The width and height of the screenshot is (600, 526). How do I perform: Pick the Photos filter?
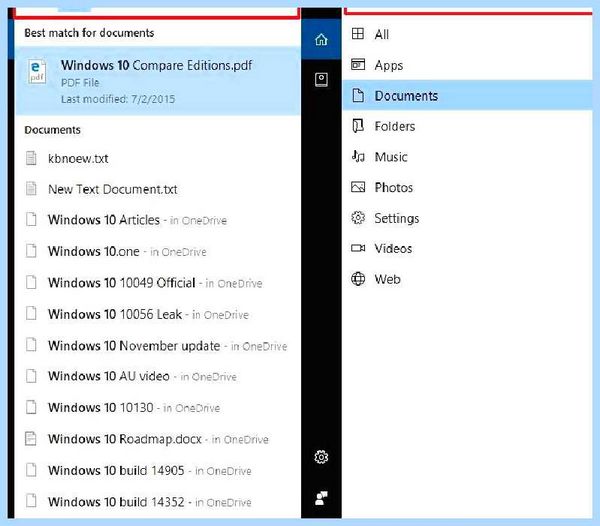point(467,187)
